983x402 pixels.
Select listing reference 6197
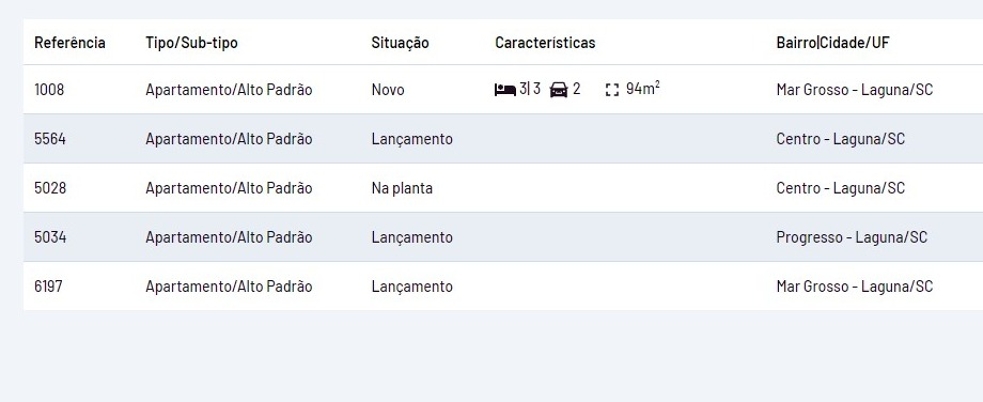click(x=49, y=287)
